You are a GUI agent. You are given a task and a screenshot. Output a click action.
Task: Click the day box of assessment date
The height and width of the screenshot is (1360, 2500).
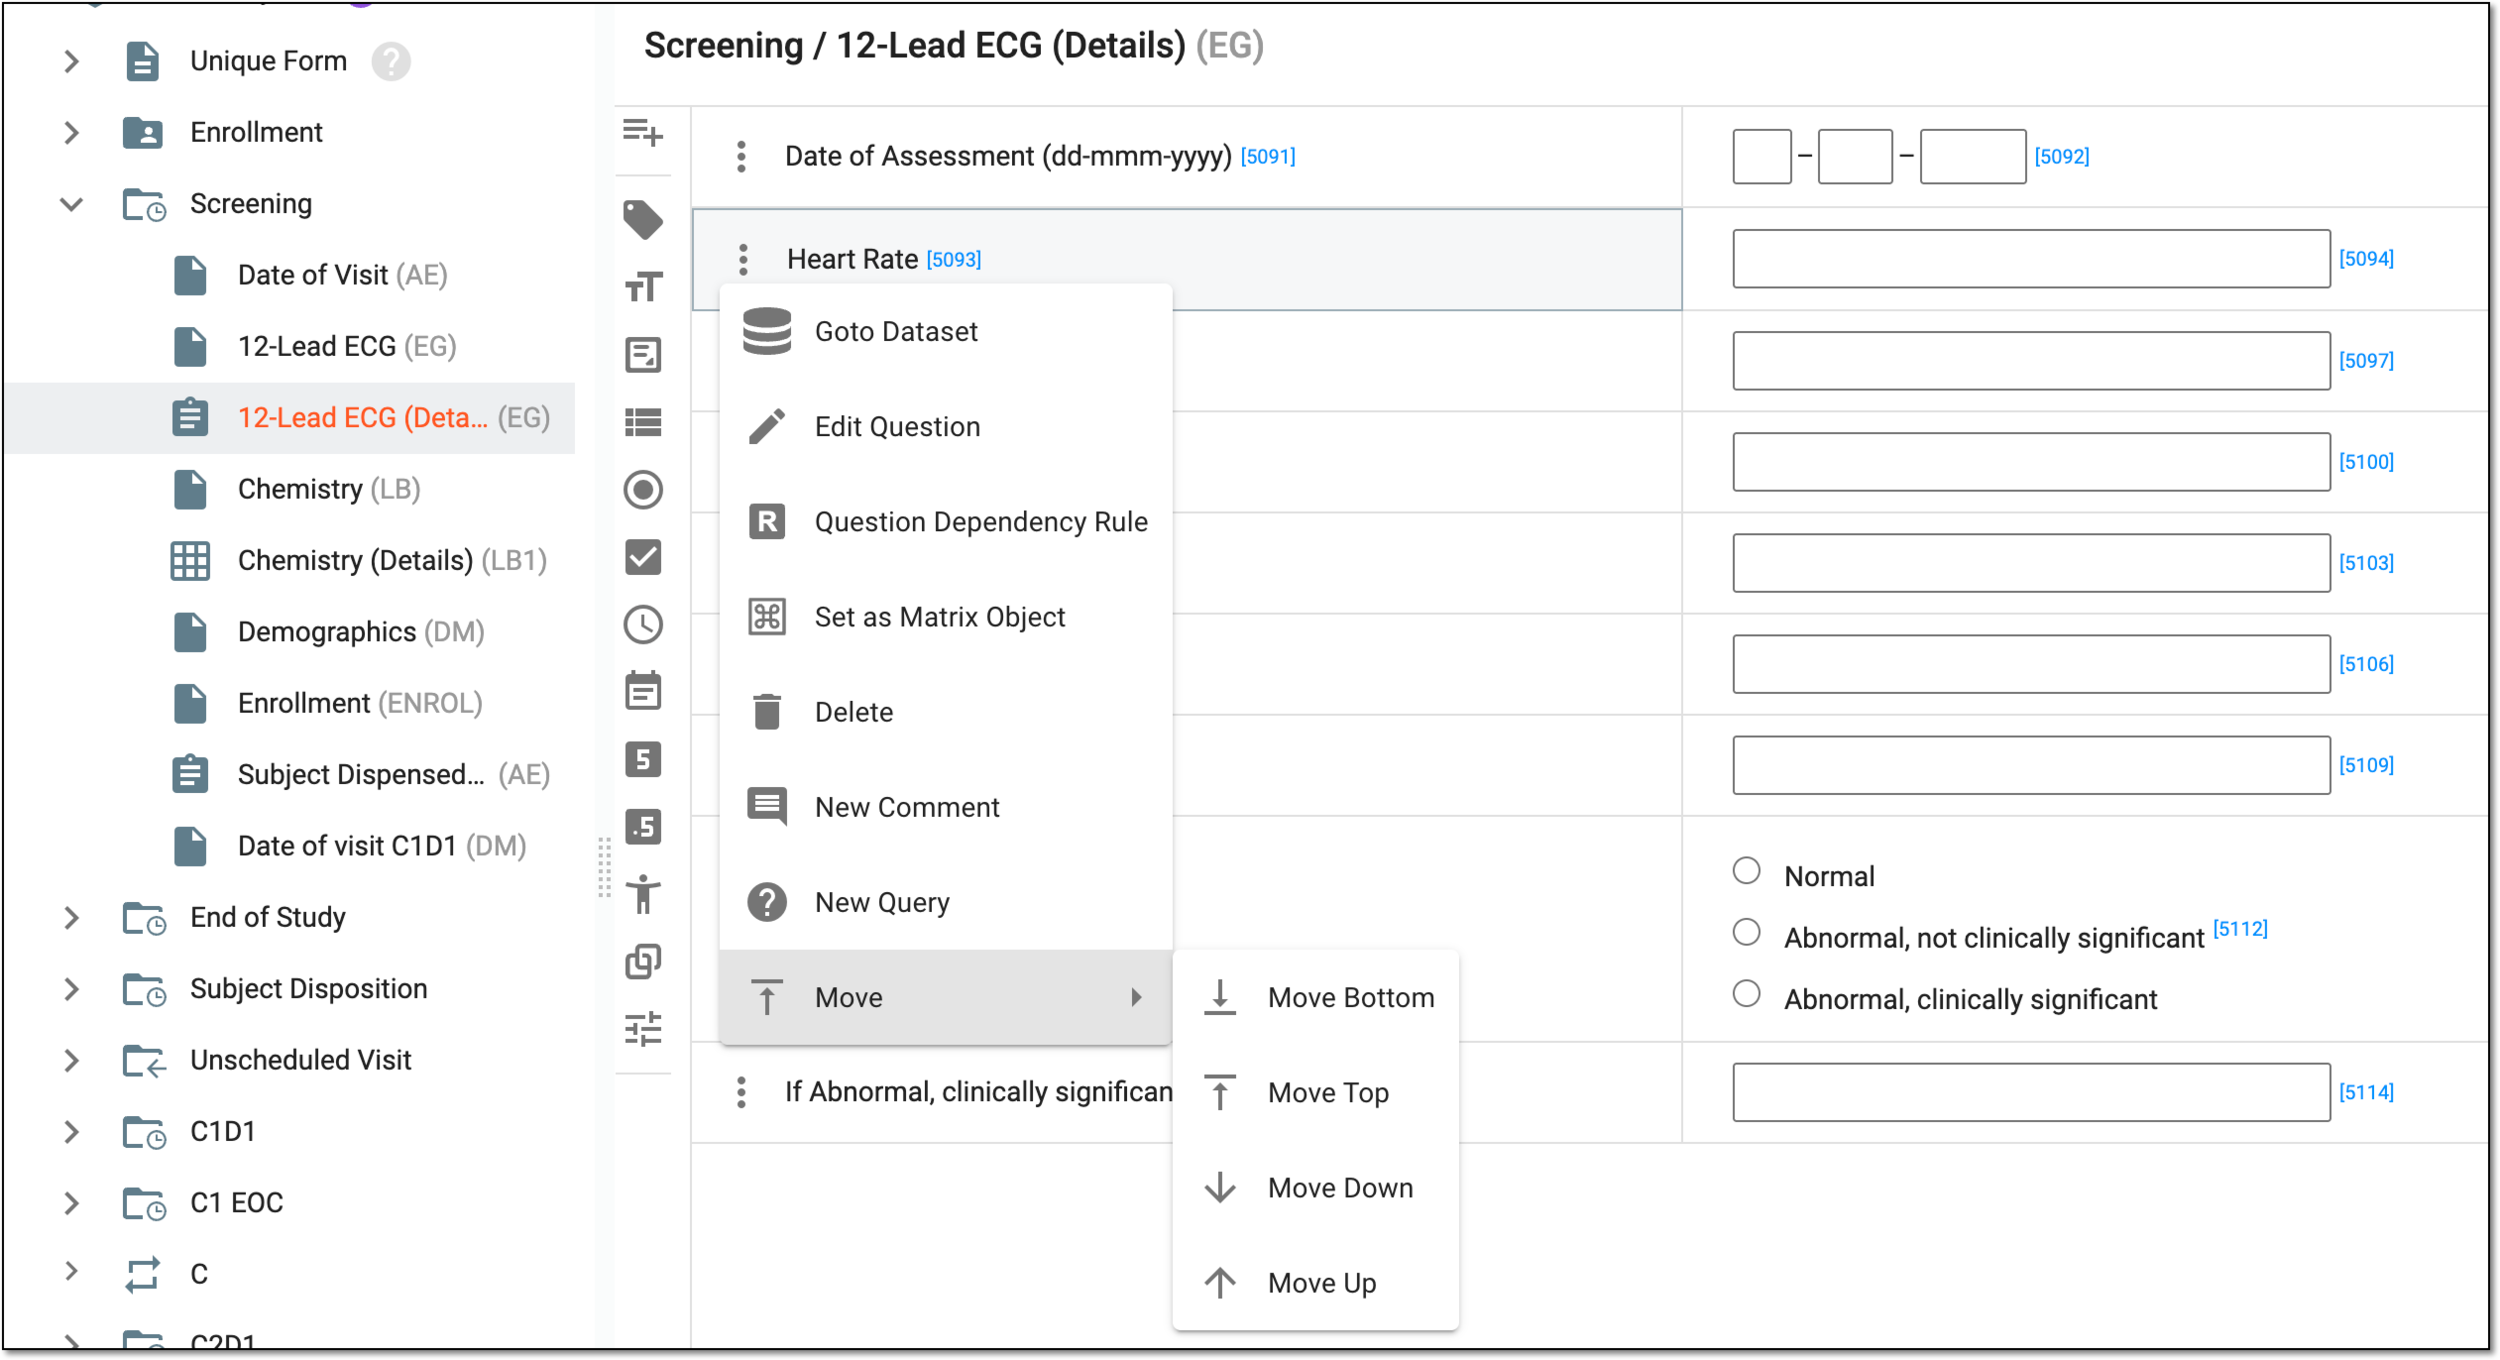click(x=1762, y=156)
